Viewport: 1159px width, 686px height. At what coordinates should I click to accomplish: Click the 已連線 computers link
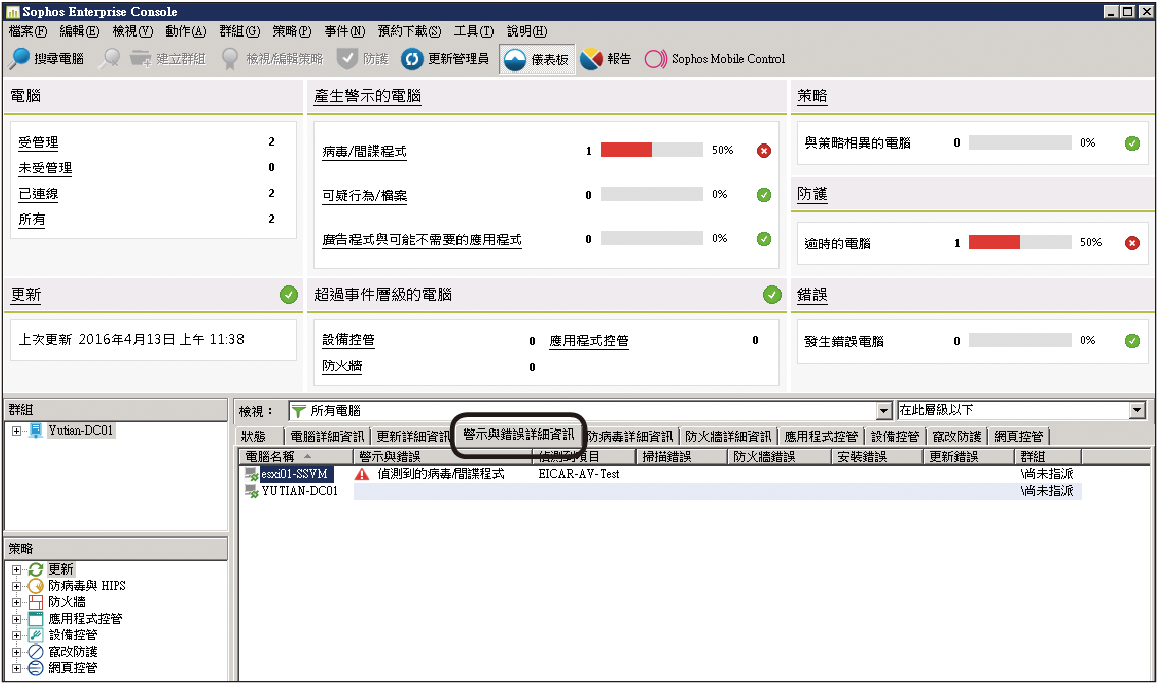tap(38, 194)
